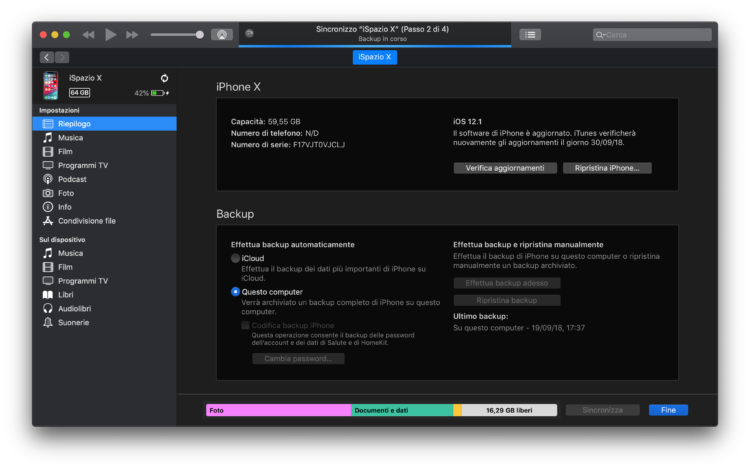
Task: Click the 16,29 GB liberi free space segment
Action: [509, 410]
